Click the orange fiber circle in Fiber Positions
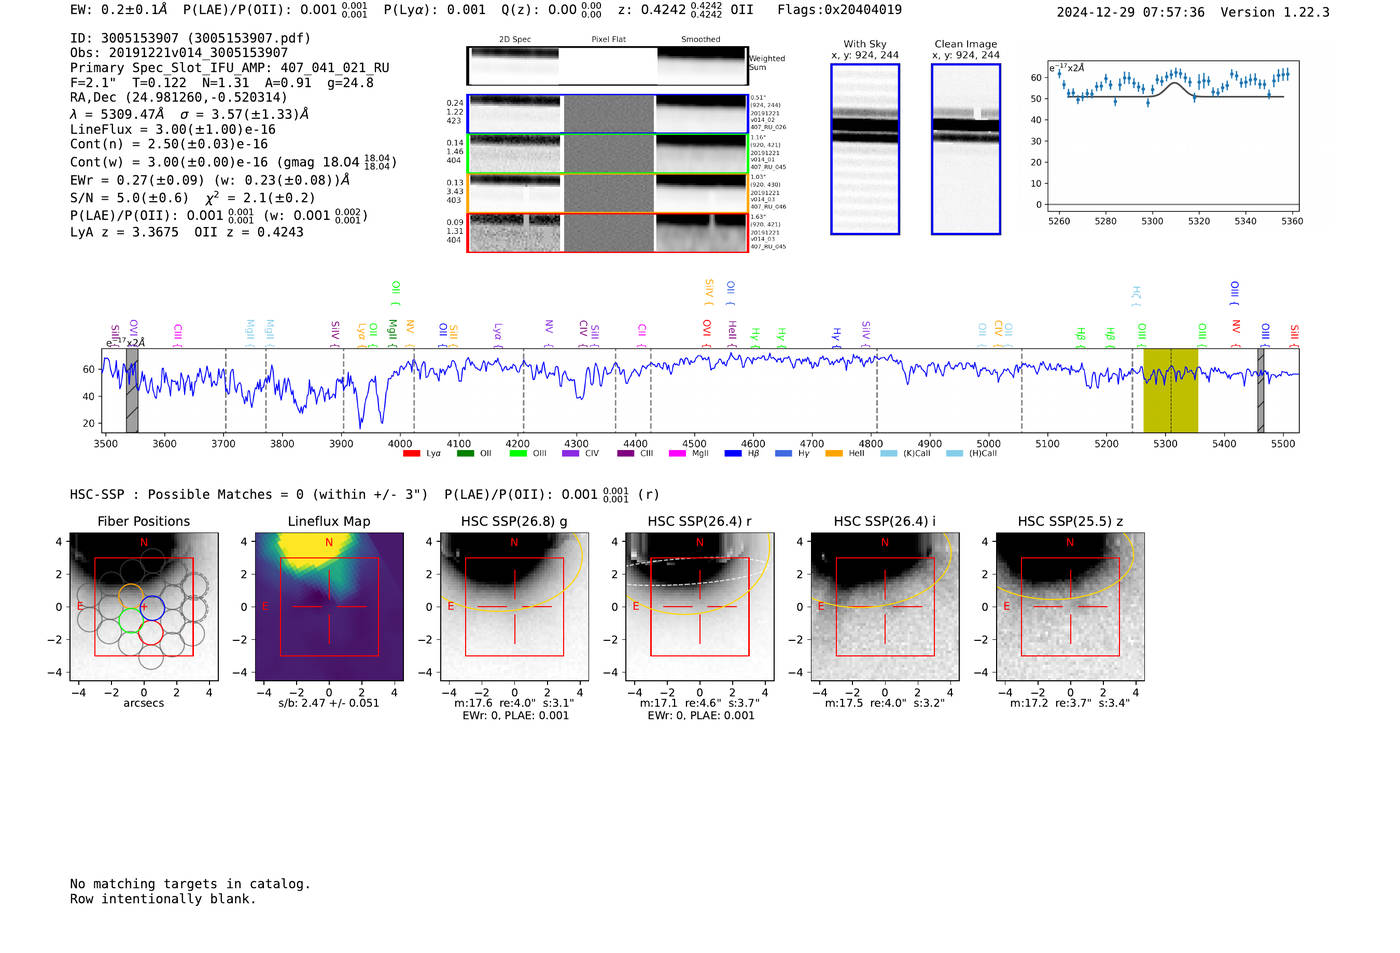This screenshot has width=1400, height=953. (x=131, y=596)
